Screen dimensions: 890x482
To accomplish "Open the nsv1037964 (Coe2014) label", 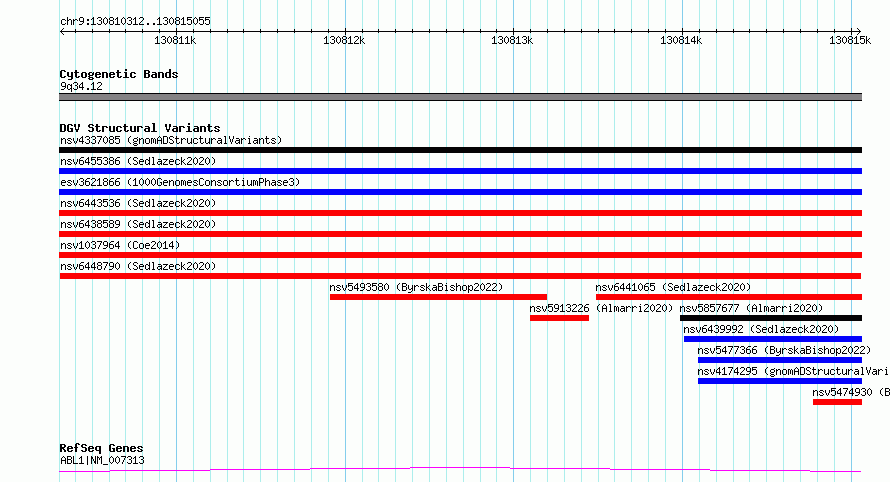I will pyautogui.click(x=120, y=245).
